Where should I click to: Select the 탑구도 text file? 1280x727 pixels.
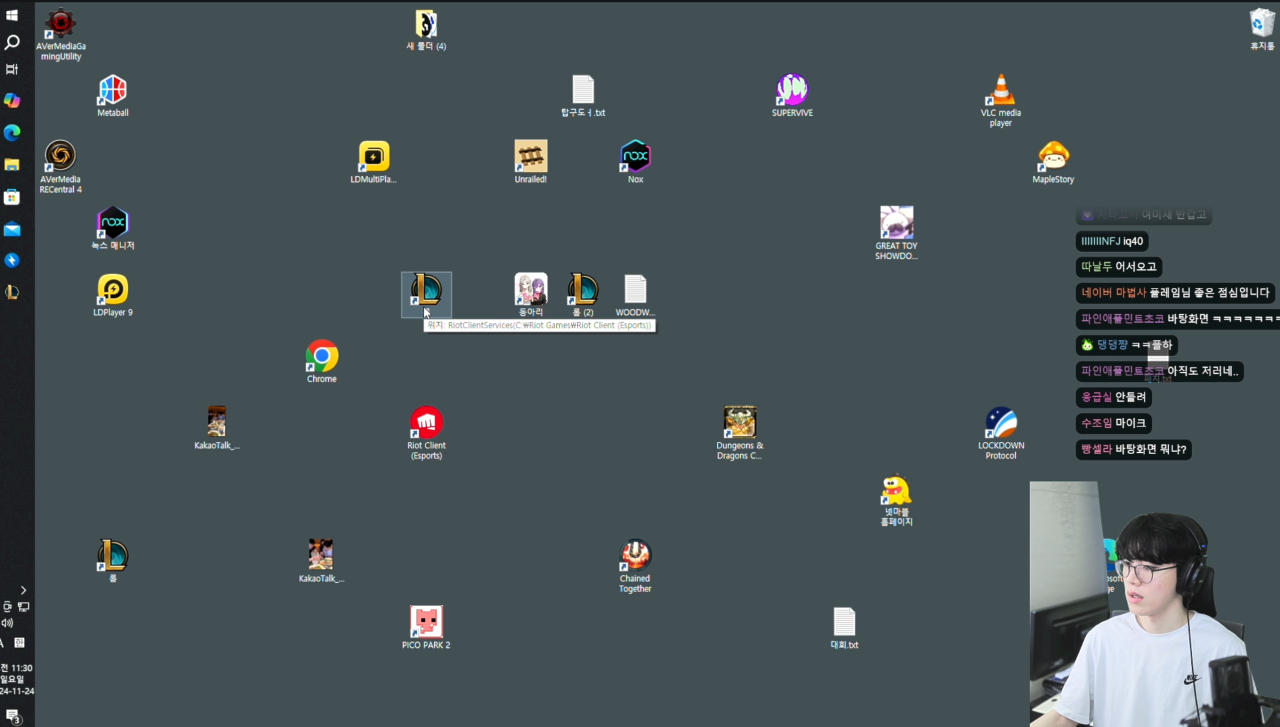(x=583, y=96)
